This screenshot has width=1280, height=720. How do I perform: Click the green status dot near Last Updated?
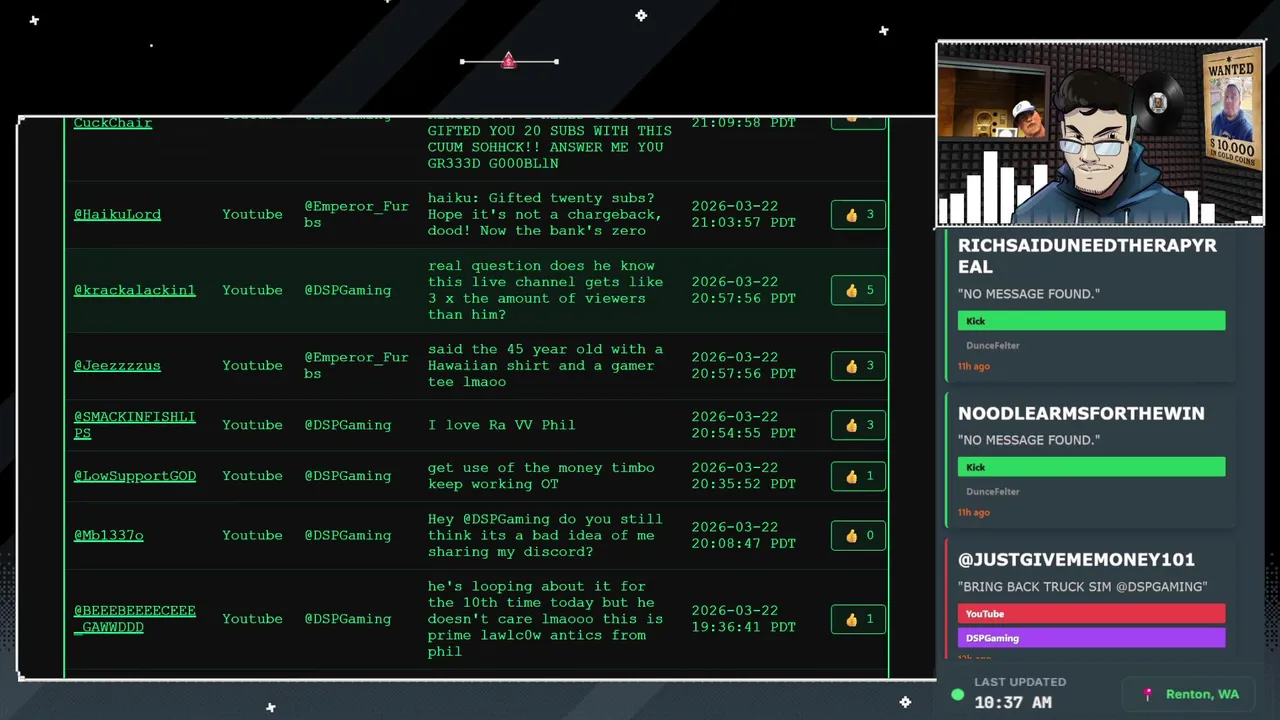pyautogui.click(x=957, y=694)
